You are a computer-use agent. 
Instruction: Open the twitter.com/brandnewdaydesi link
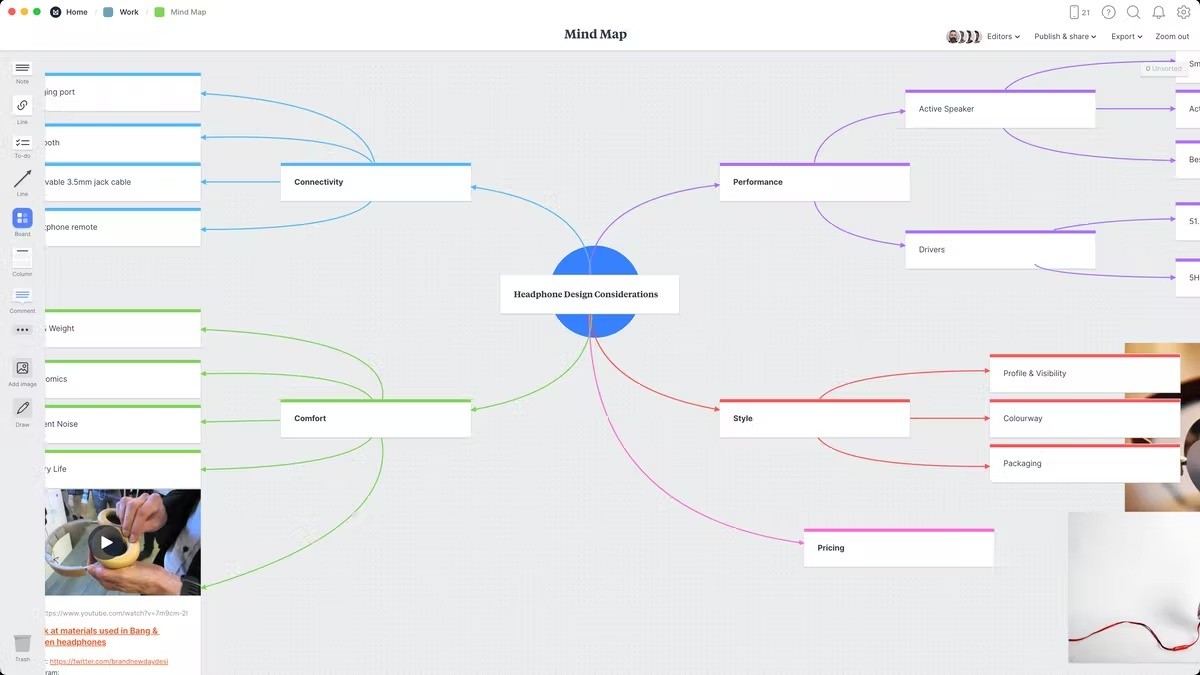(108, 661)
